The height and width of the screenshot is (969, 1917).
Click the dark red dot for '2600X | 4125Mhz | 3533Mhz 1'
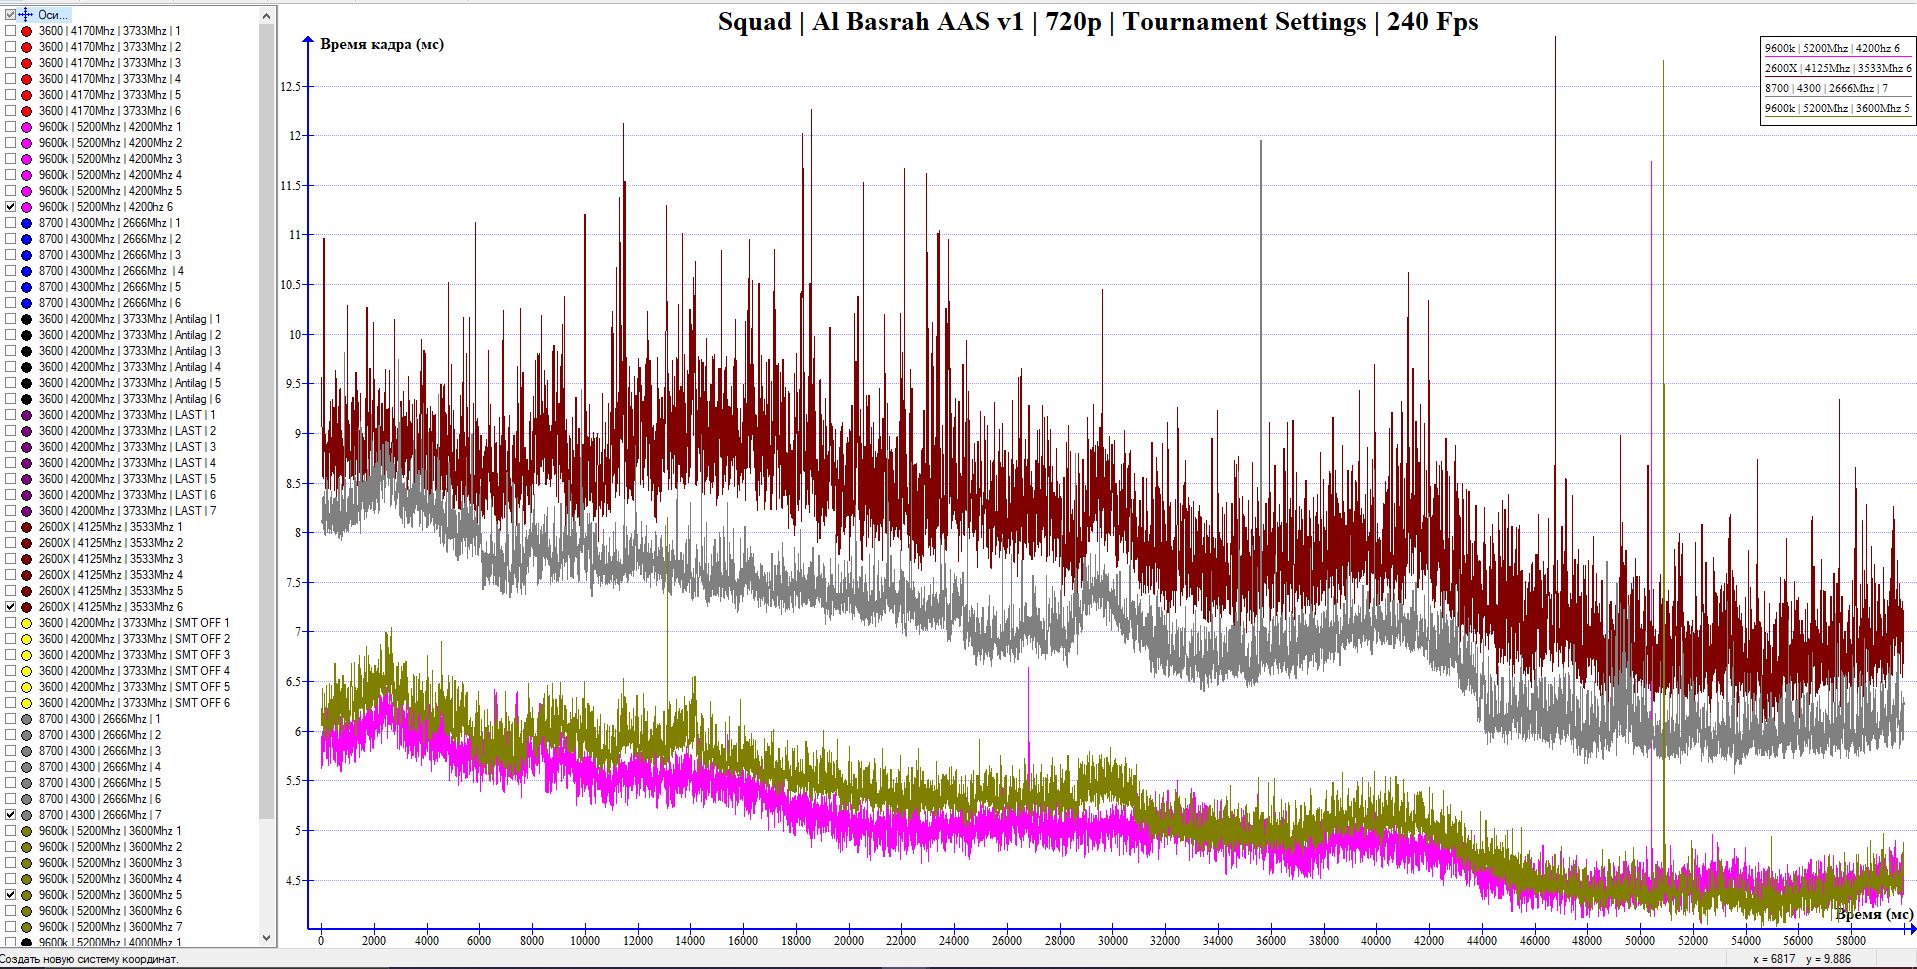[27, 527]
